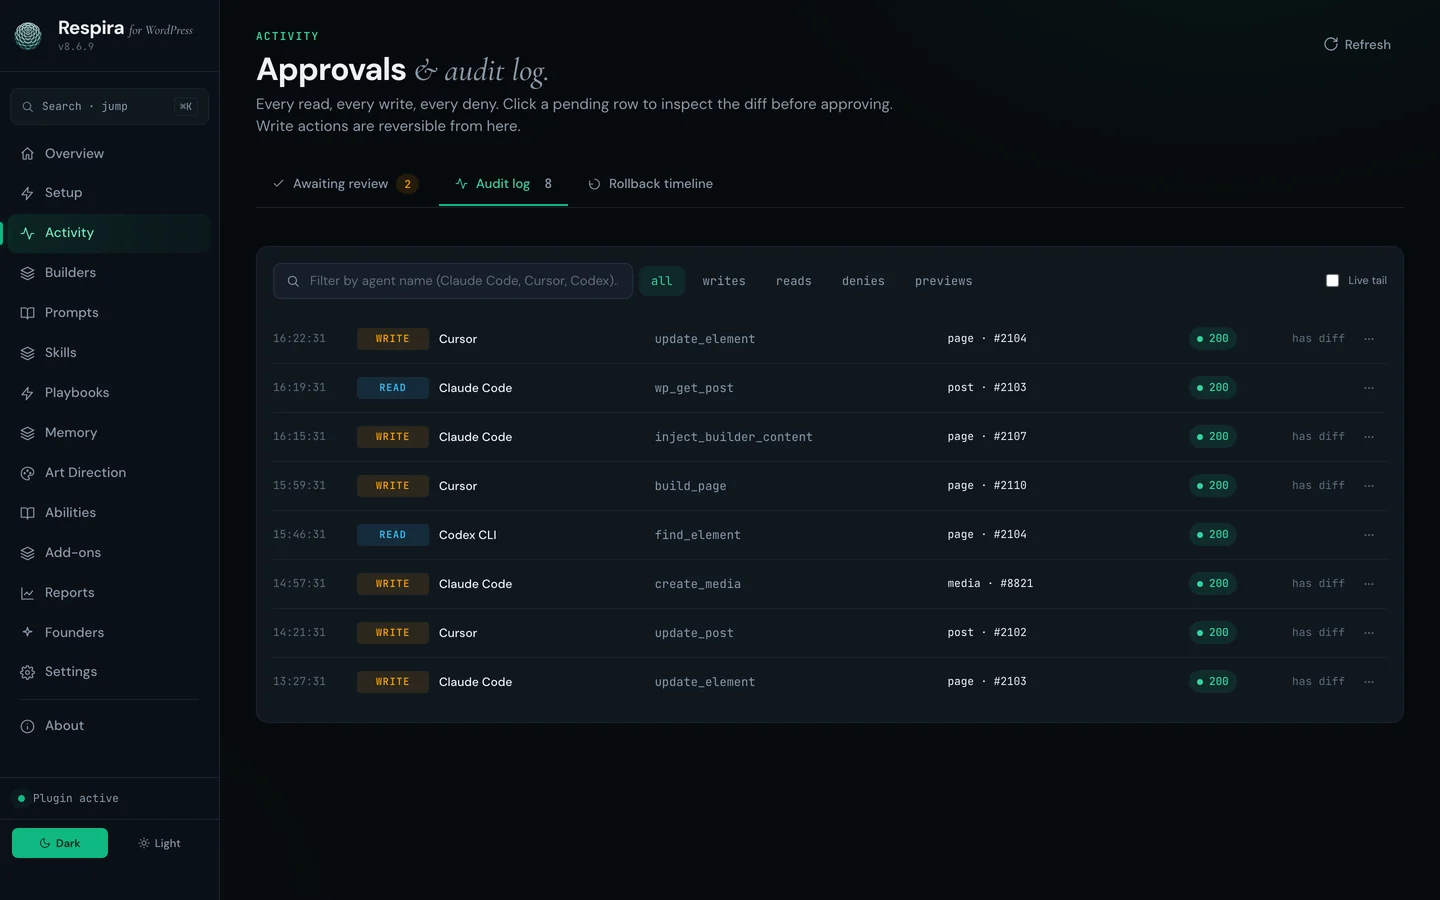Open more options for wp_get_post row
This screenshot has width=1440, height=900.
1369,388
